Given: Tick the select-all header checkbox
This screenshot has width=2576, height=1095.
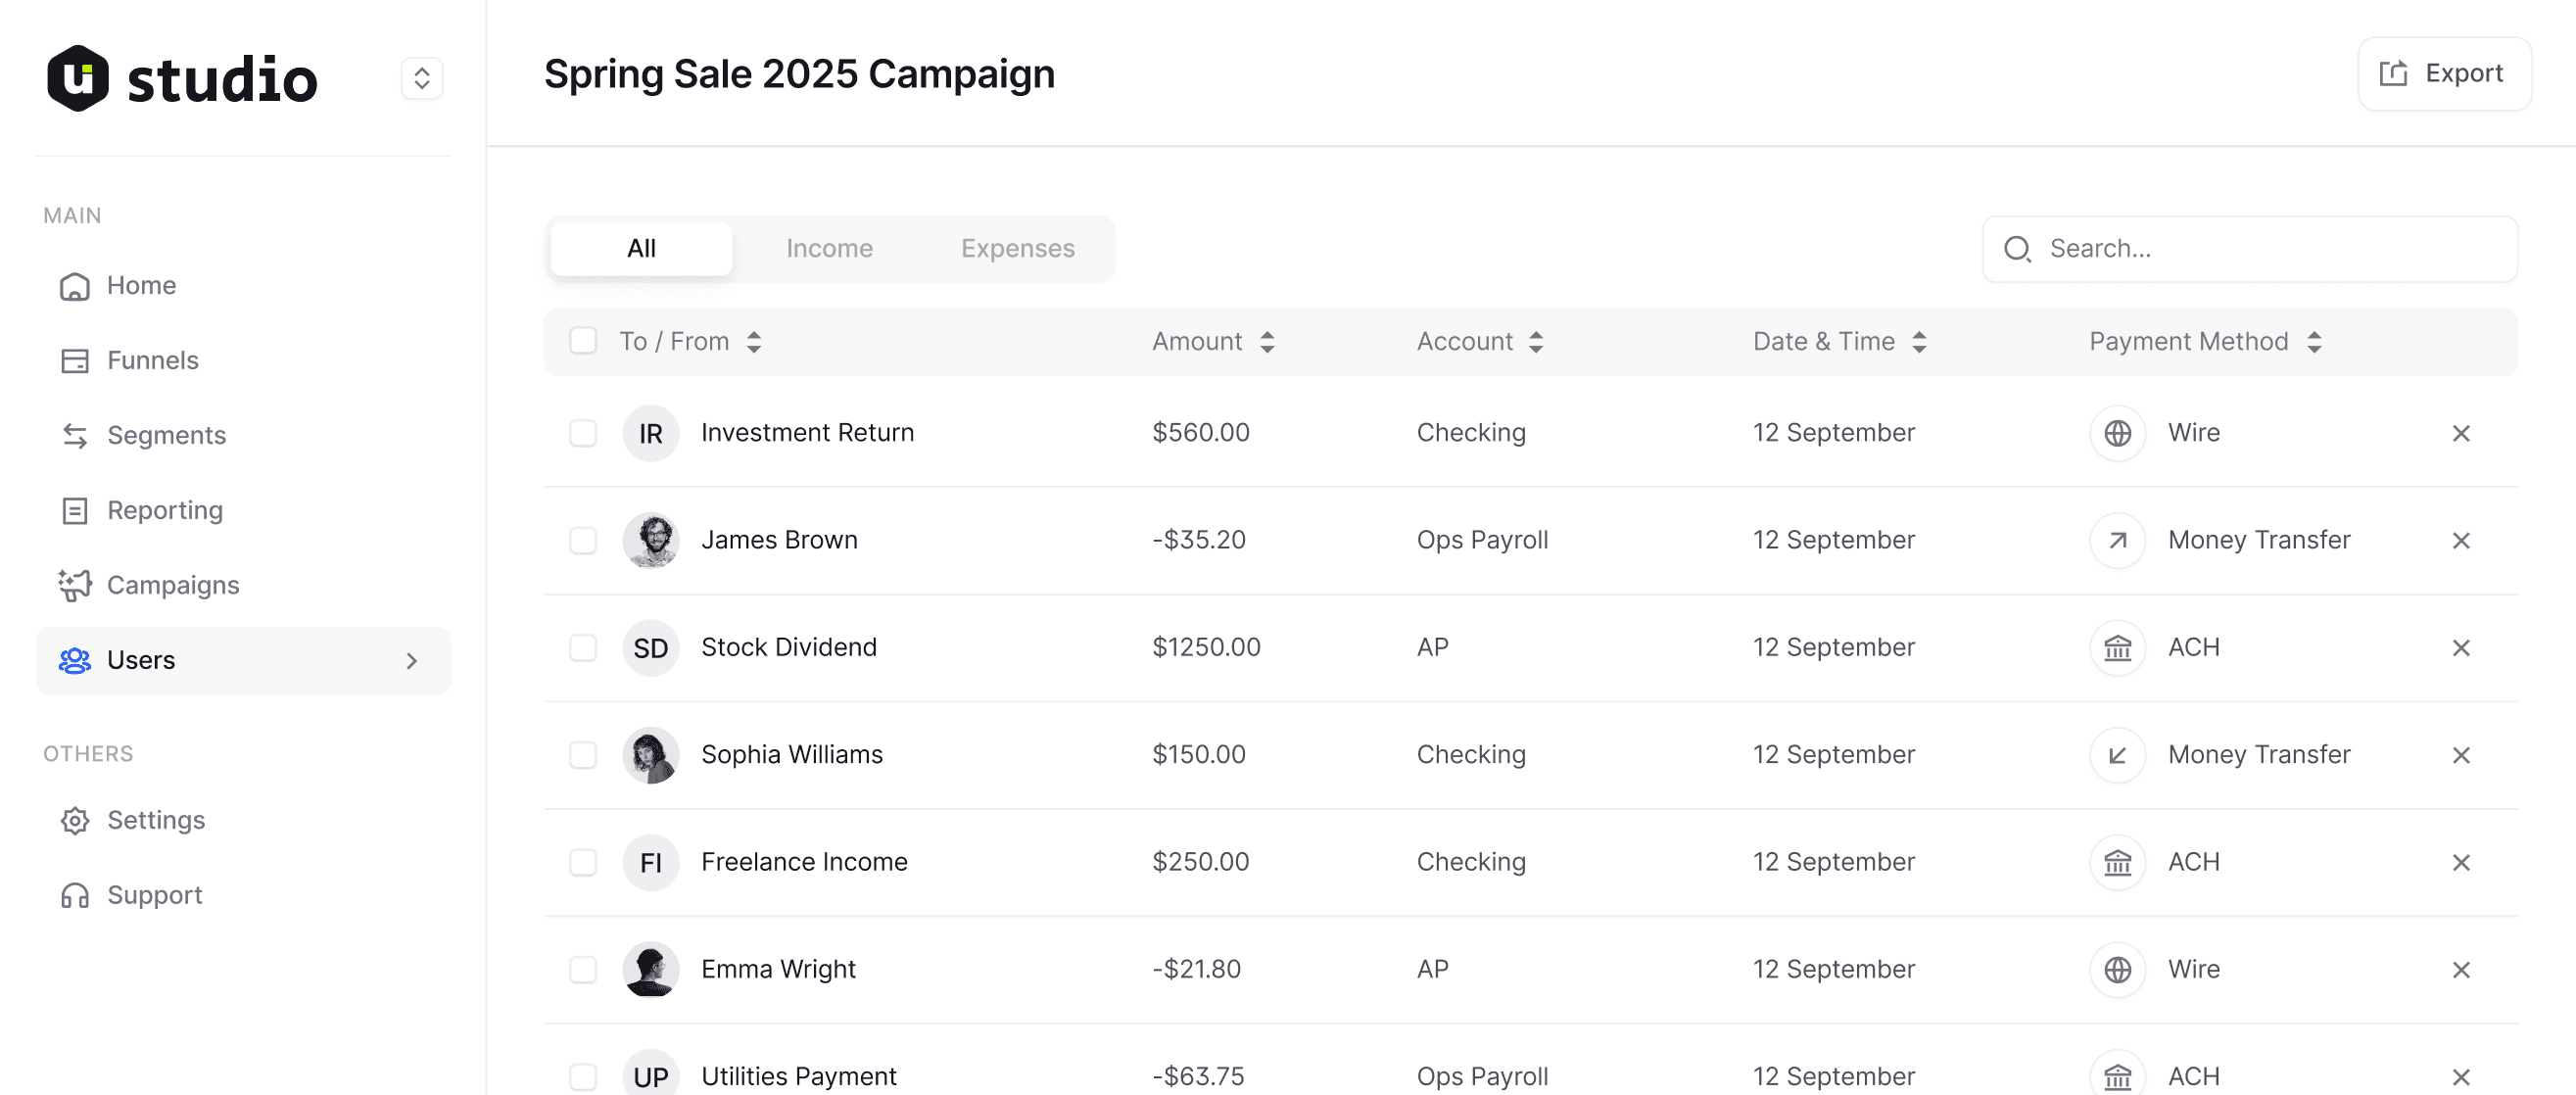Looking at the screenshot, I should click(x=583, y=341).
